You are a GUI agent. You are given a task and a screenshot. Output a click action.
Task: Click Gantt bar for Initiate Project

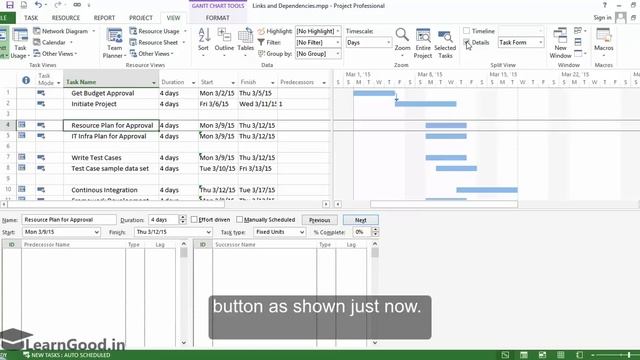(425, 104)
